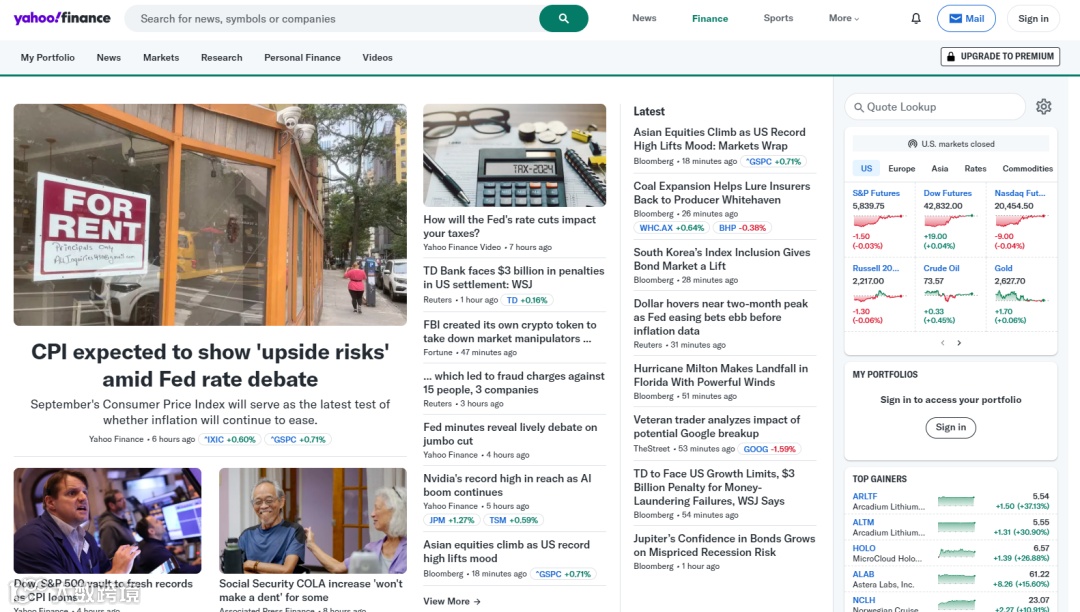Click Upgrade to Premium button
The width and height of the screenshot is (1080, 612).
point(1000,56)
